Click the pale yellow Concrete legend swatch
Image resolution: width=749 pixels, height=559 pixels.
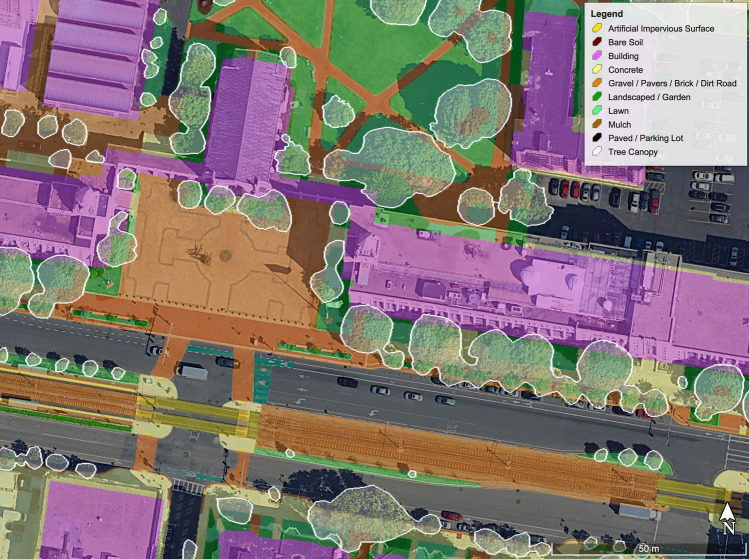click(x=597, y=70)
